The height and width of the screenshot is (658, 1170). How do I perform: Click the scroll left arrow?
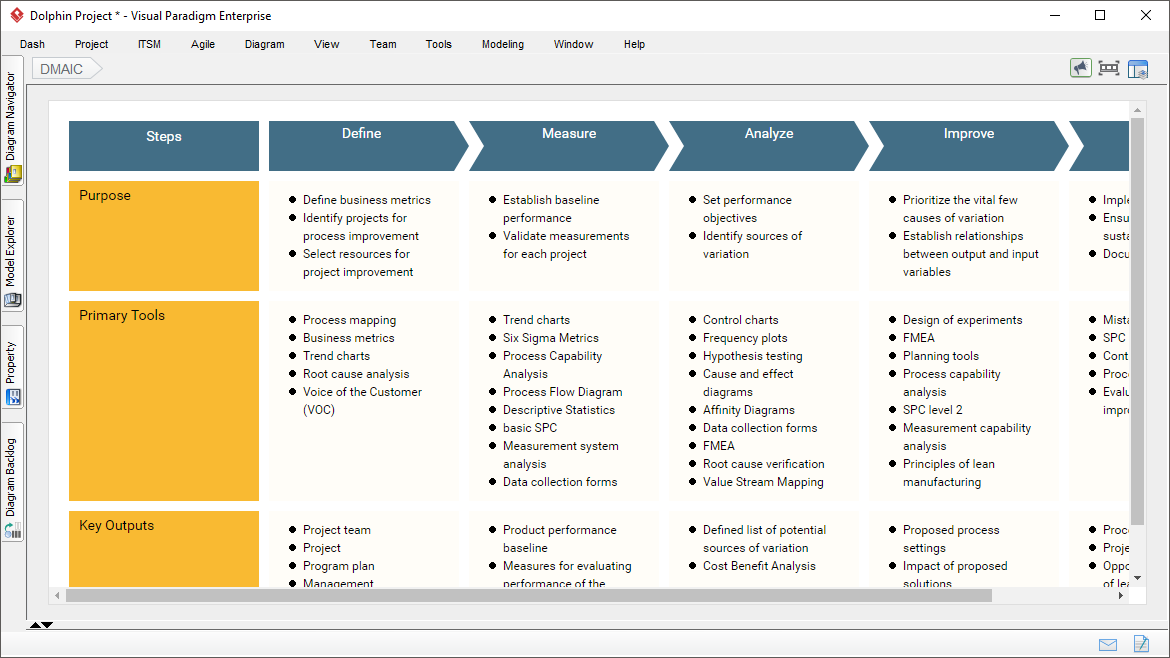[57, 595]
